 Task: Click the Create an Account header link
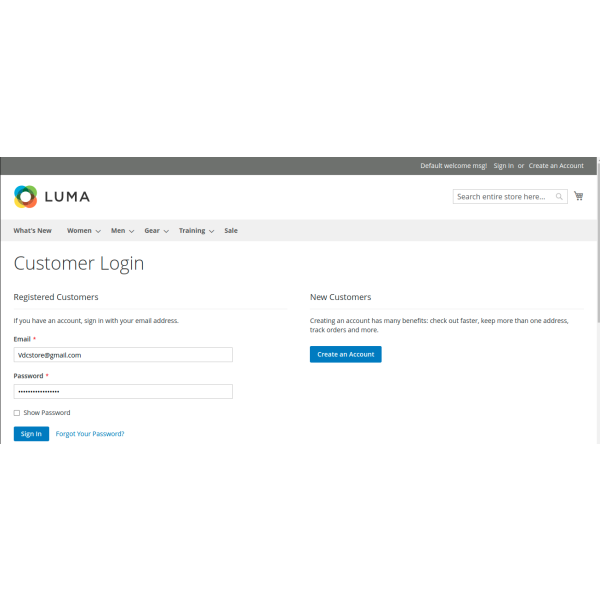coord(556,166)
